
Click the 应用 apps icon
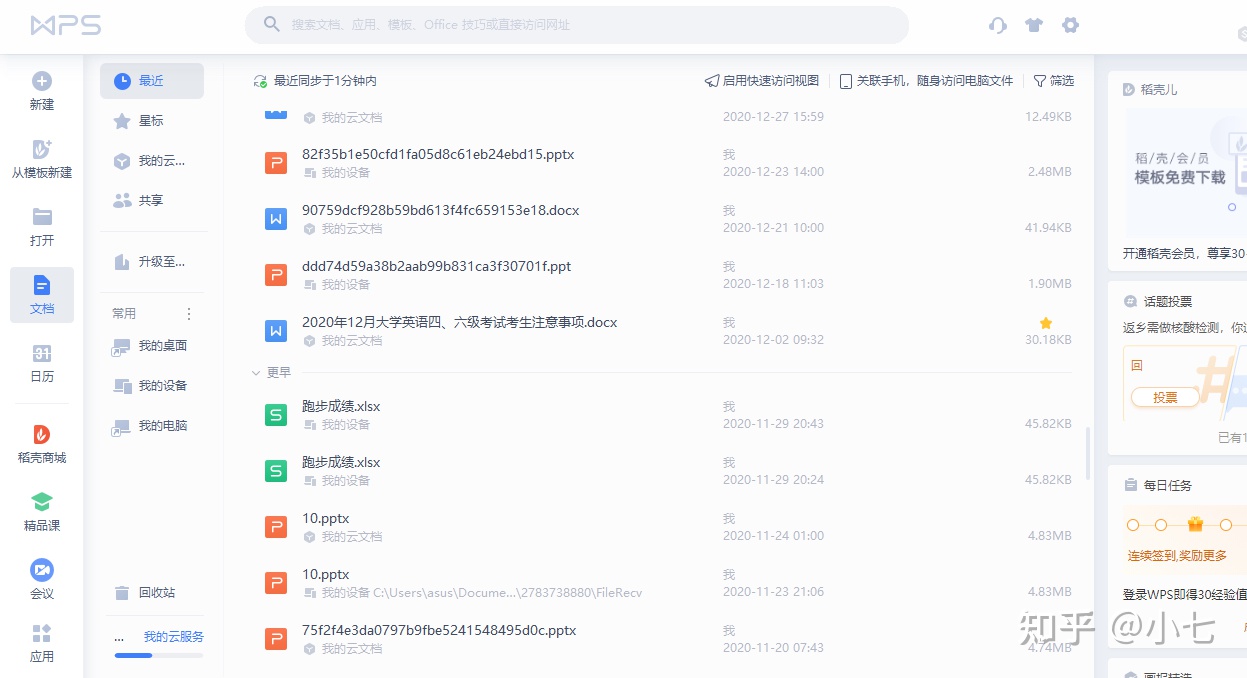pos(41,640)
